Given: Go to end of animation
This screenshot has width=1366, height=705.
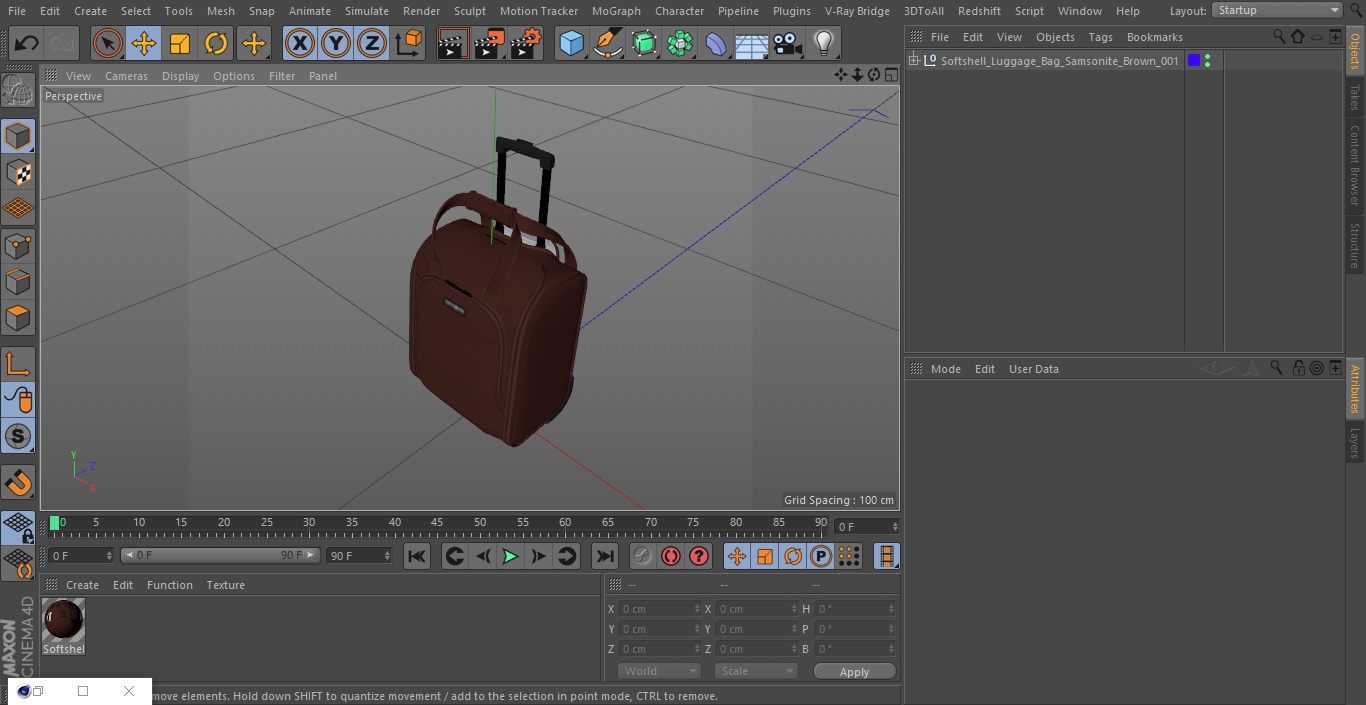Looking at the screenshot, I should [x=605, y=556].
